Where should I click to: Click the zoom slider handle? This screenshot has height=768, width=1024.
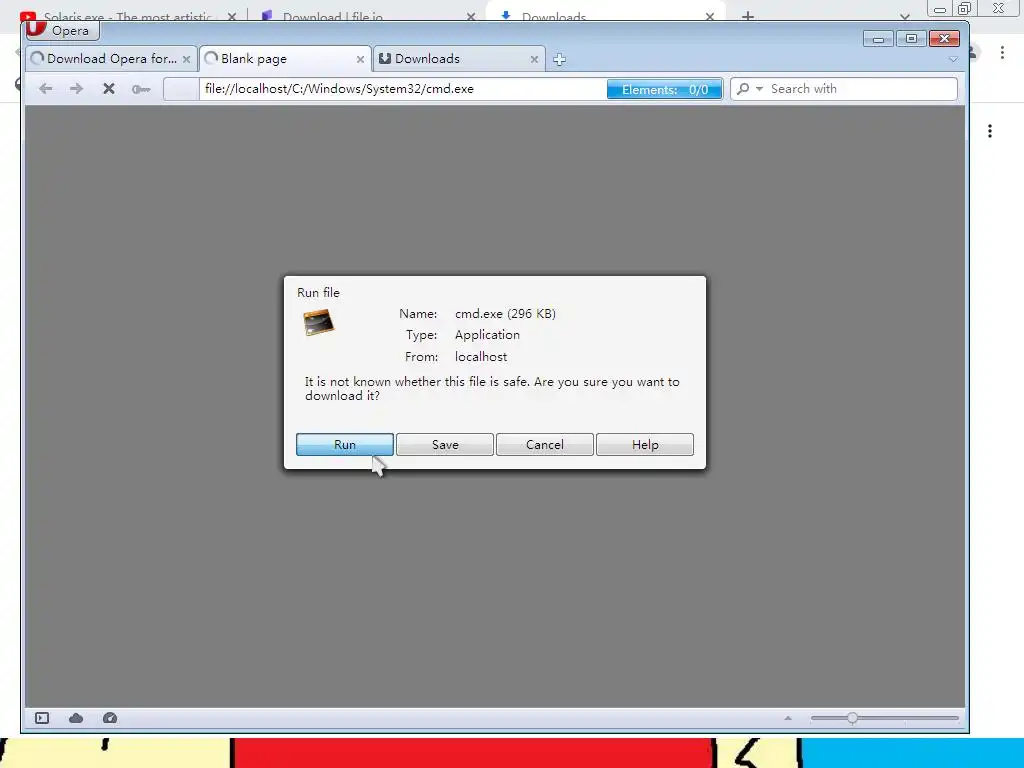pyautogui.click(x=852, y=718)
